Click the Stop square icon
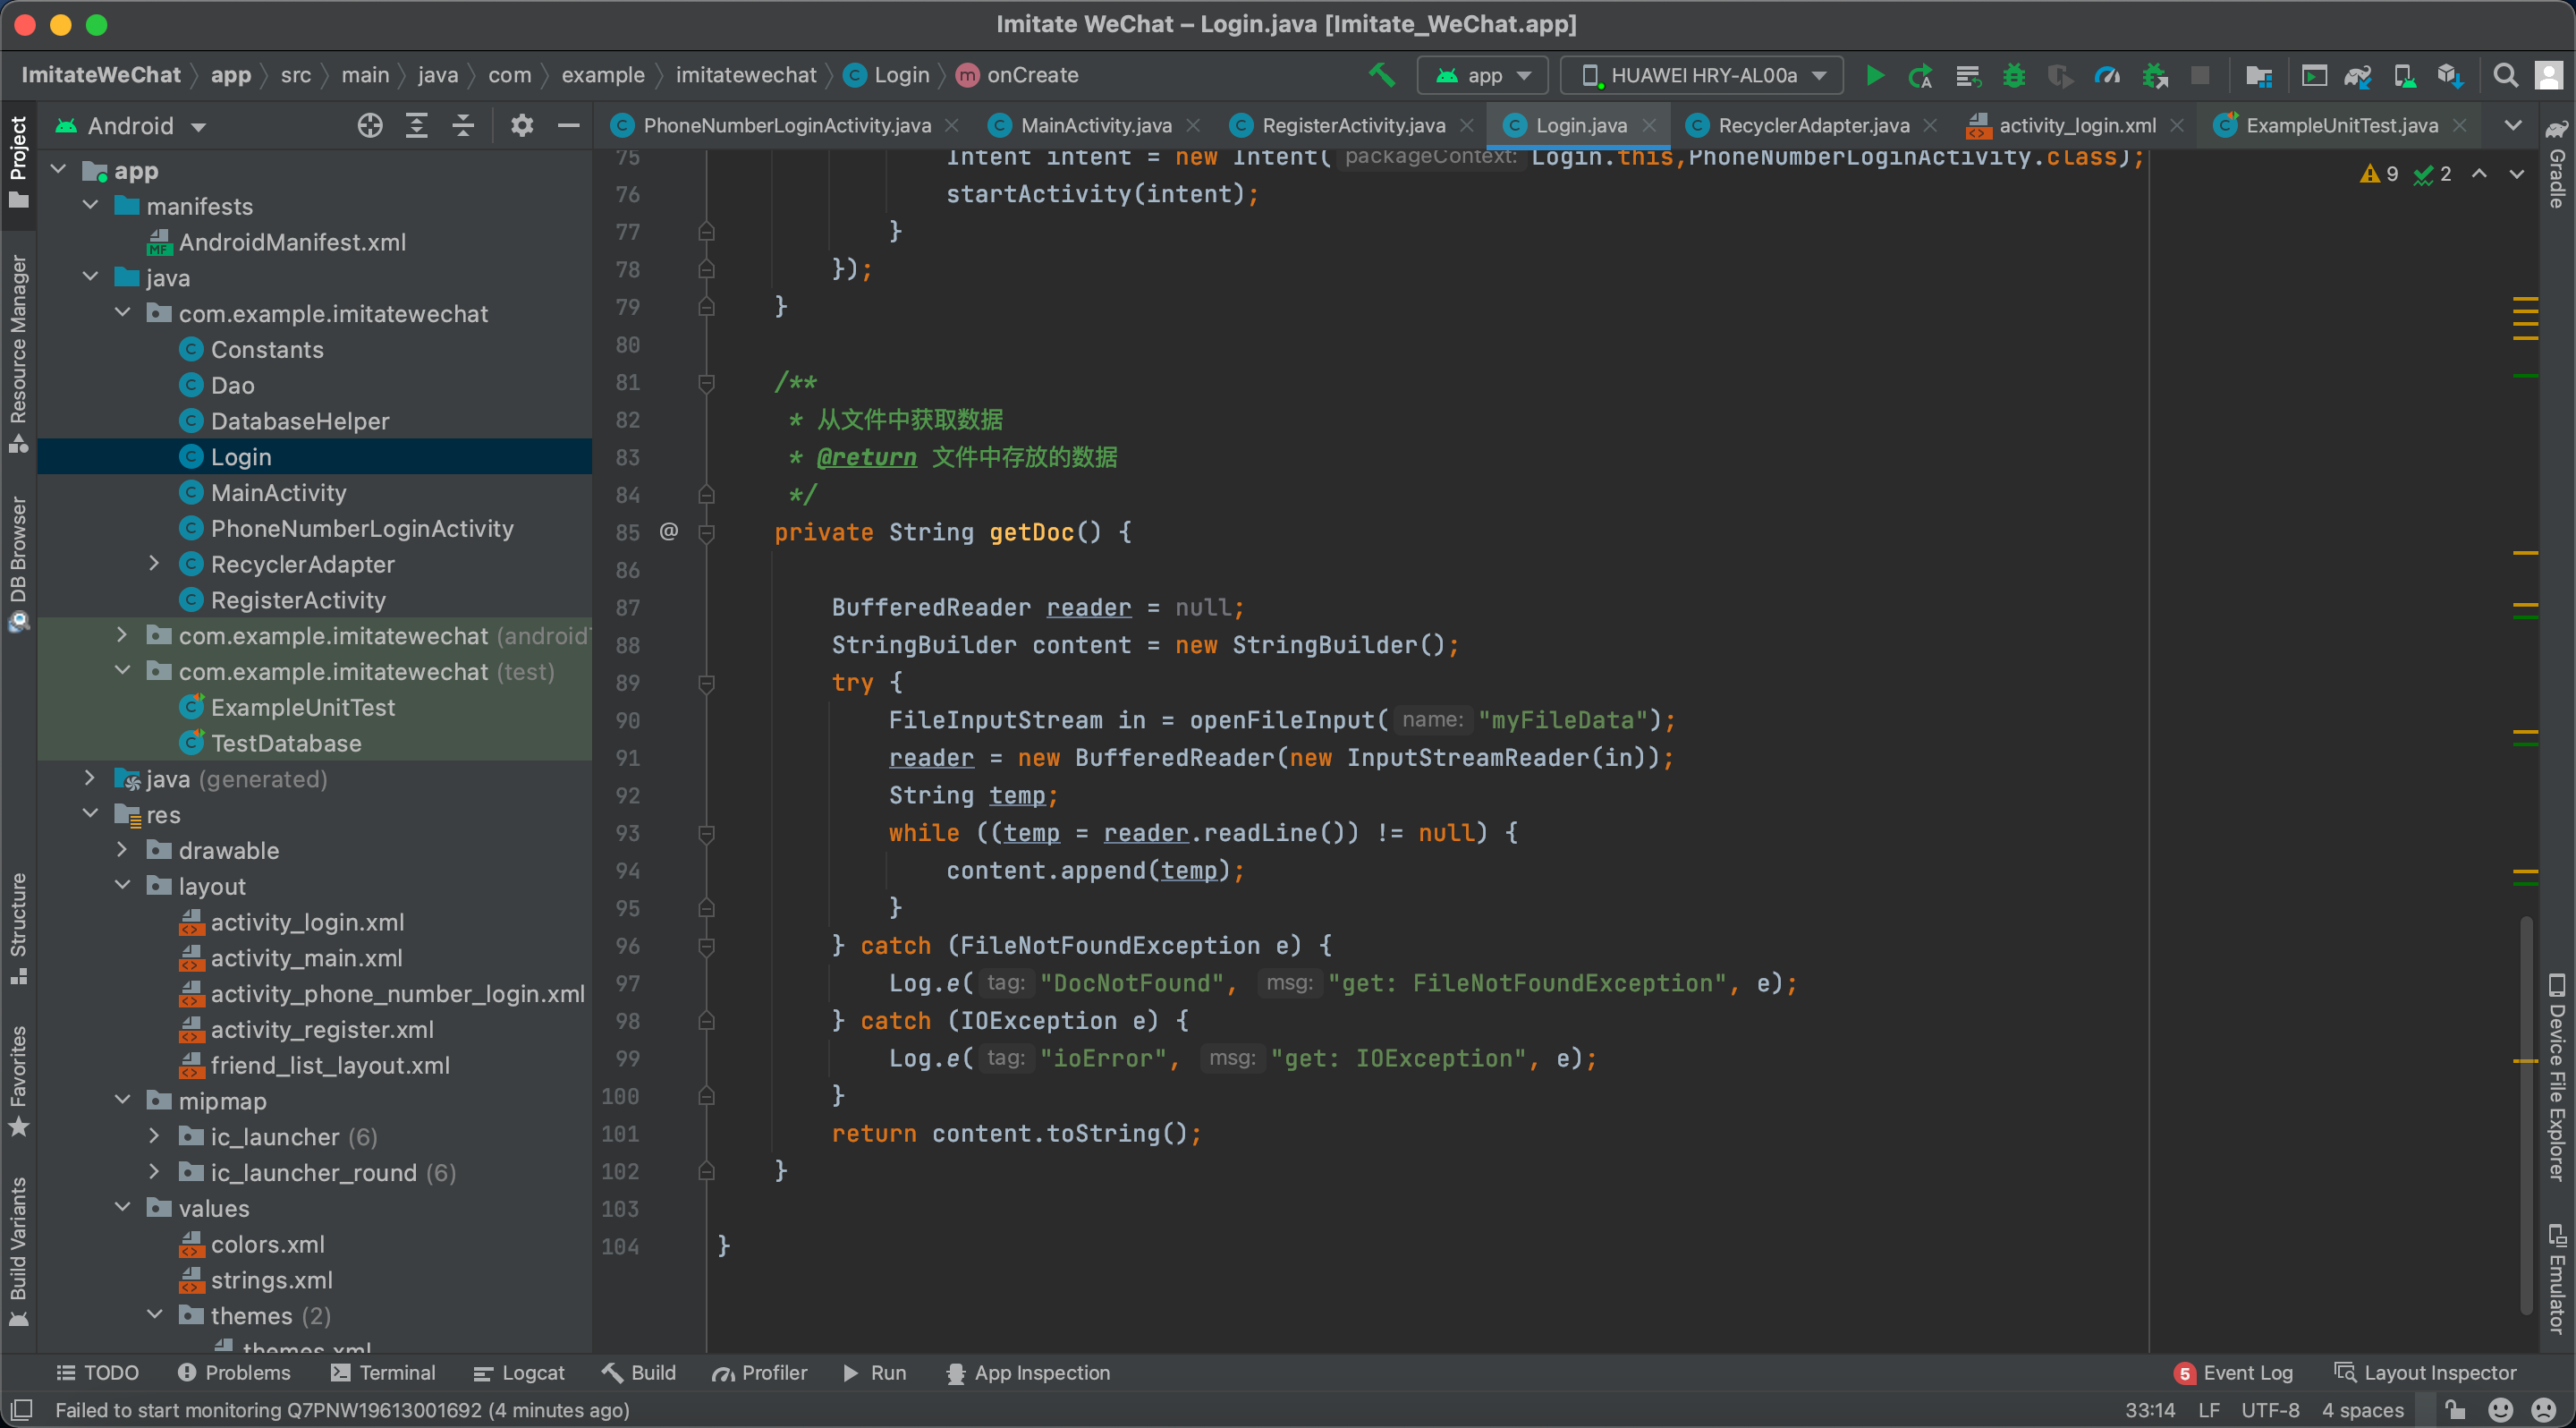Viewport: 2576px width, 1428px height. [x=2199, y=76]
